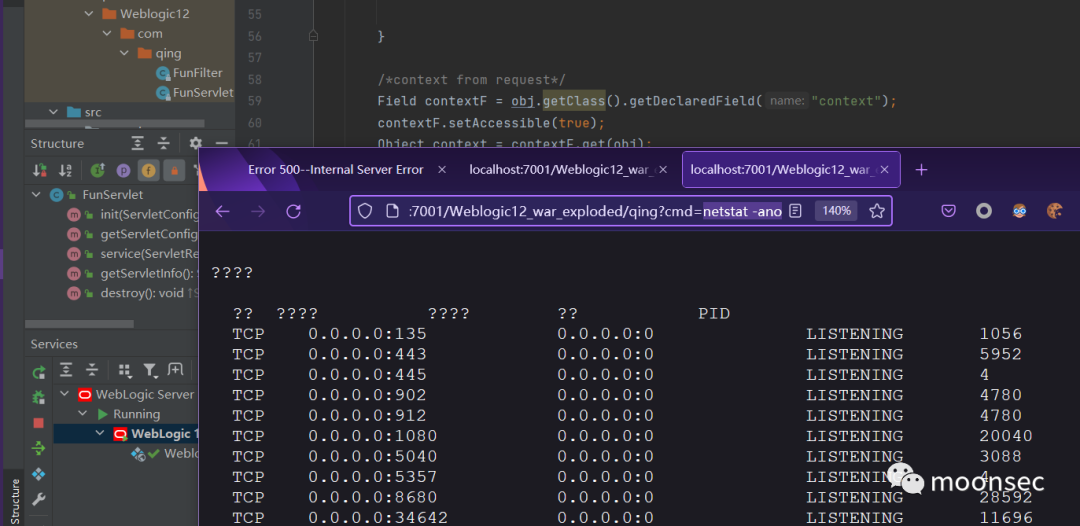Toggle reader view in the address bar
The height and width of the screenshot is (526, 1080).
796,211
